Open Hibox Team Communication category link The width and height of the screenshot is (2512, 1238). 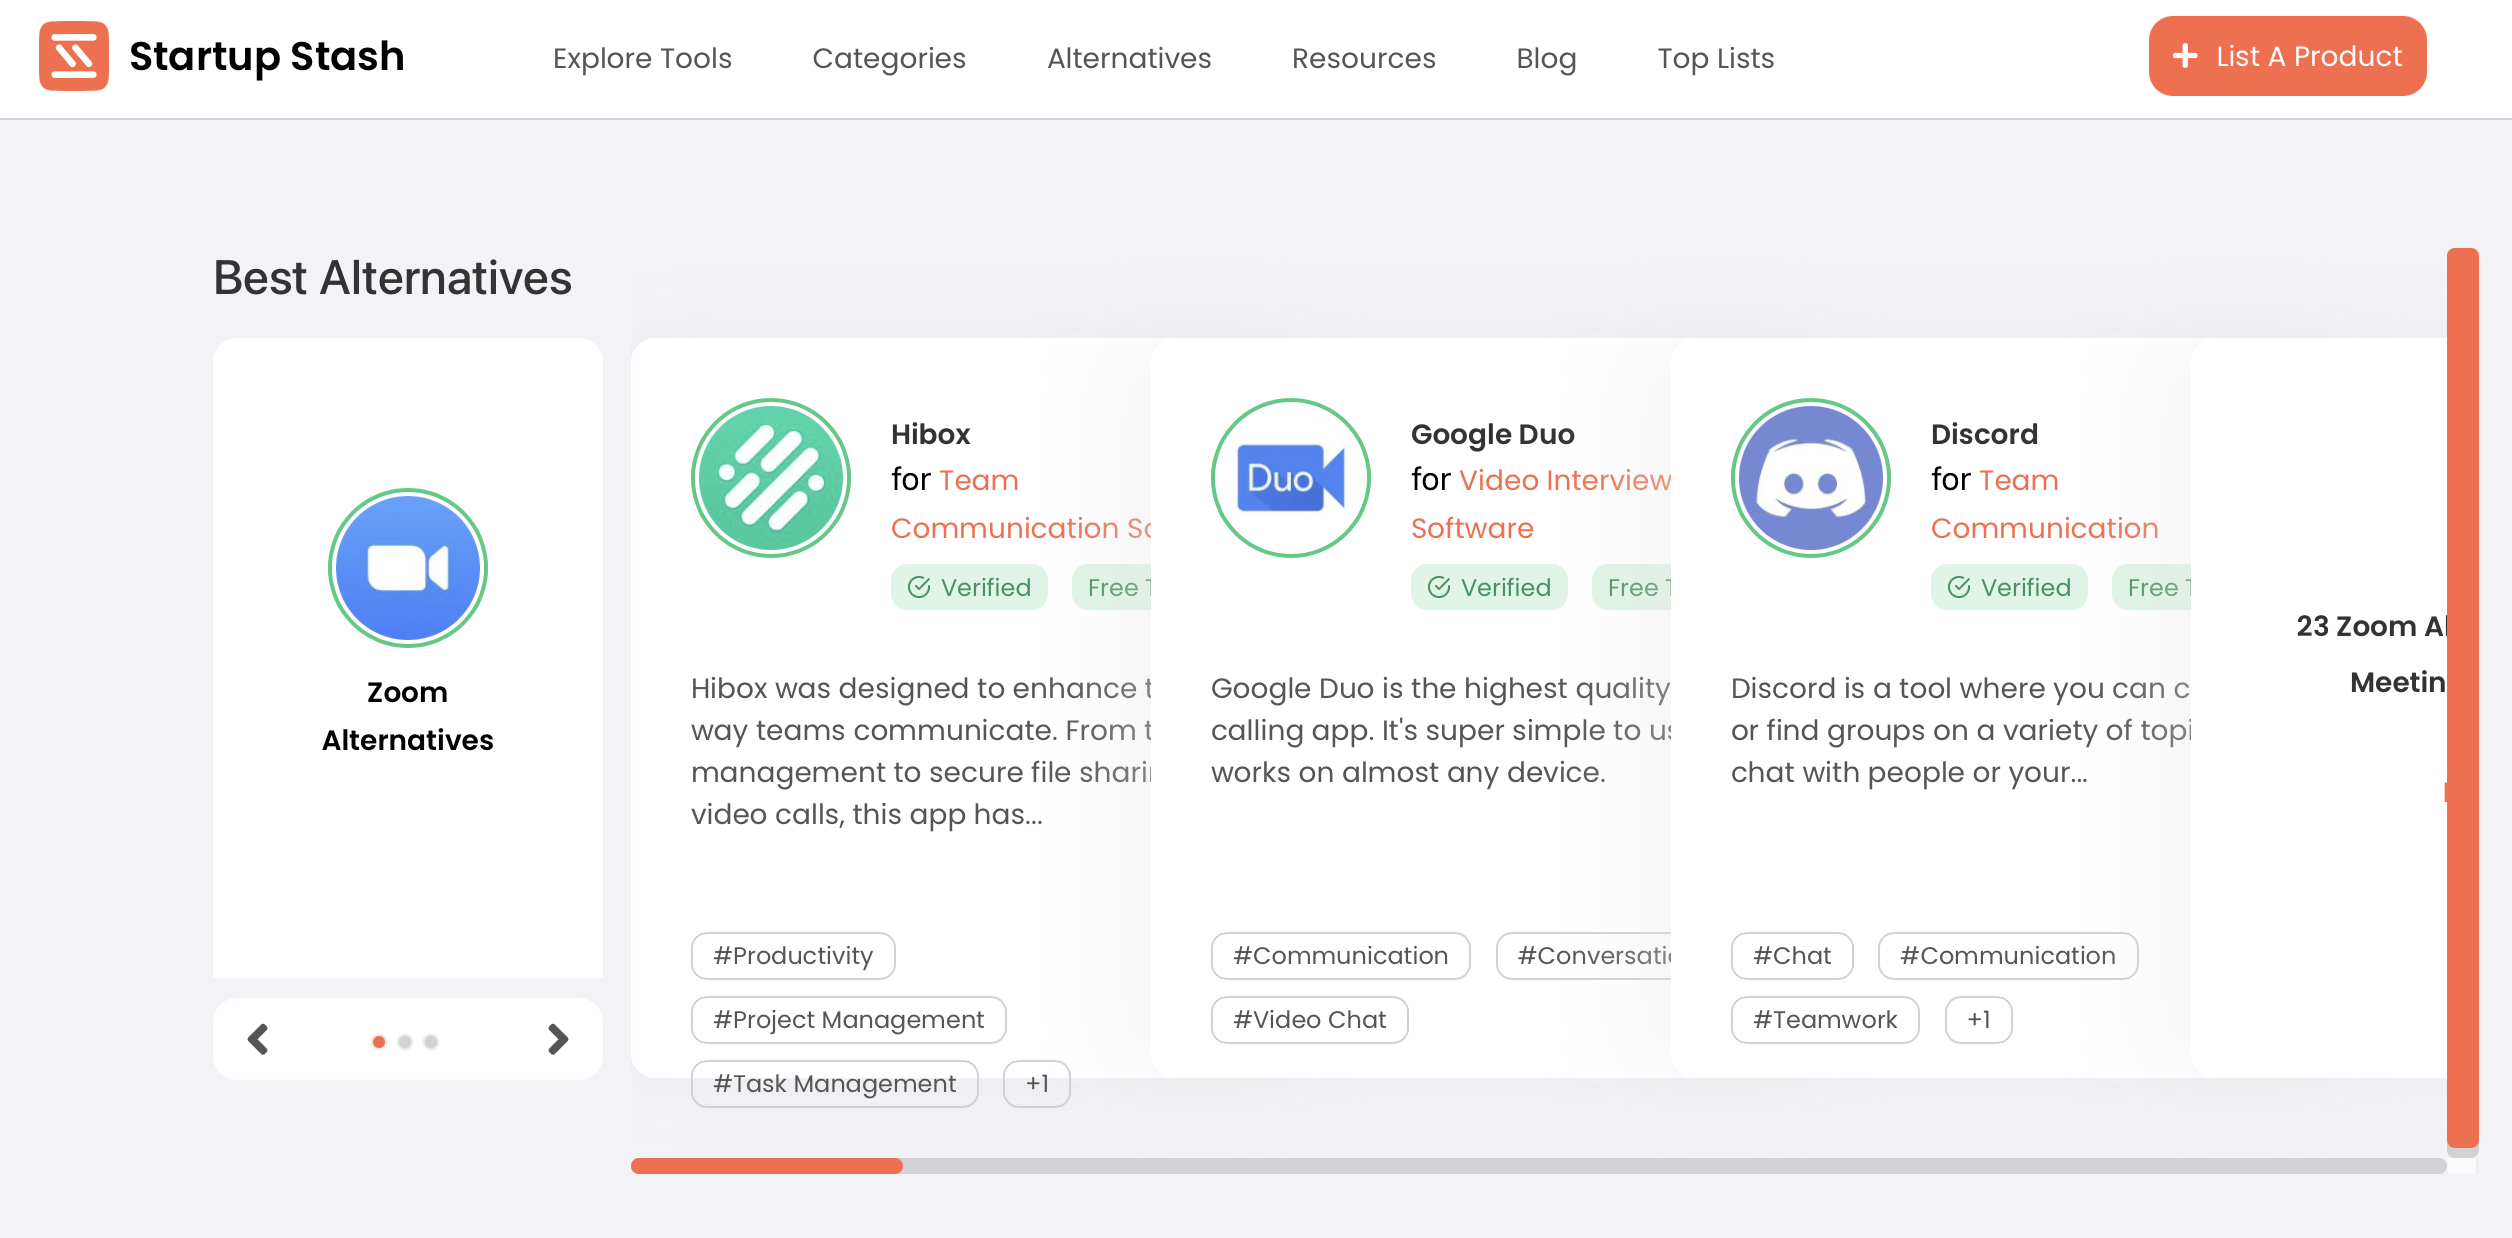(x=1021, y=504)
